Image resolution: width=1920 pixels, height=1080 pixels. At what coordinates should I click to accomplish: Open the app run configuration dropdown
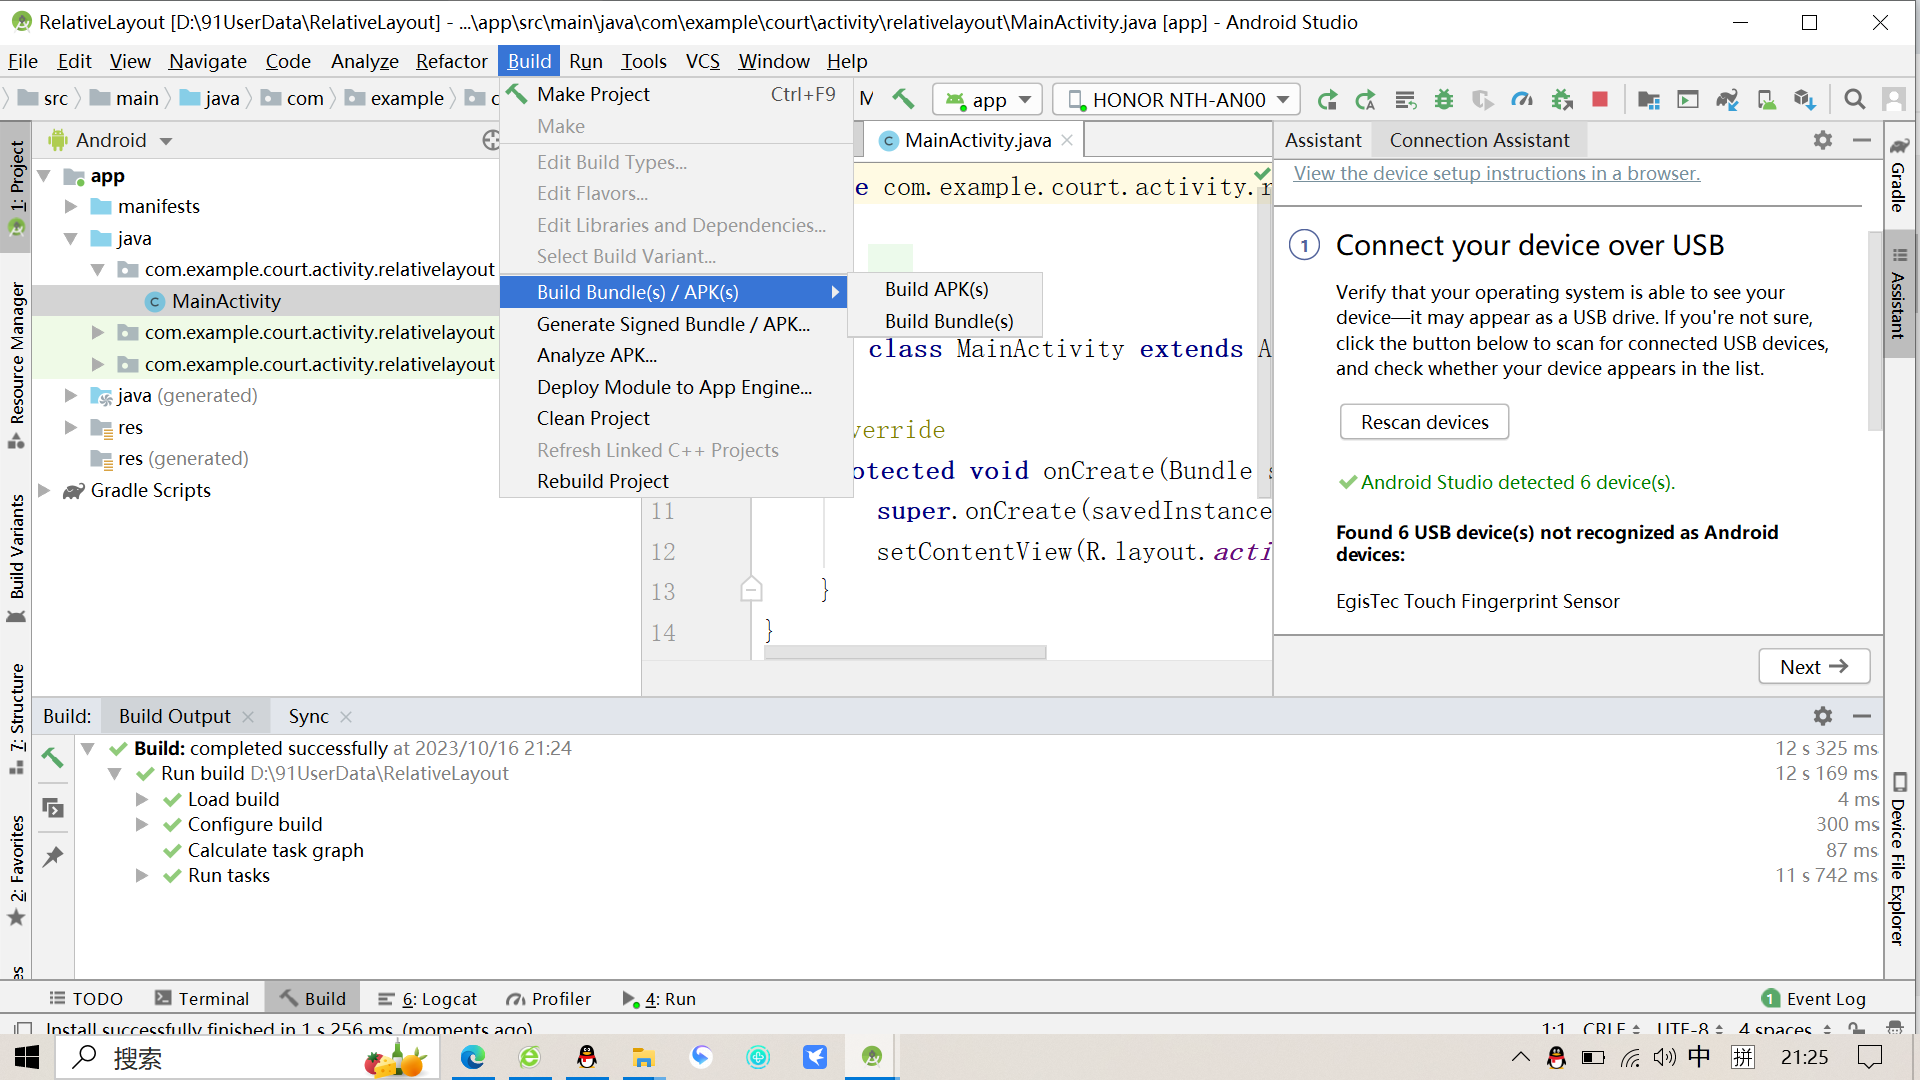pyautogui.click(x=988, y=99)
